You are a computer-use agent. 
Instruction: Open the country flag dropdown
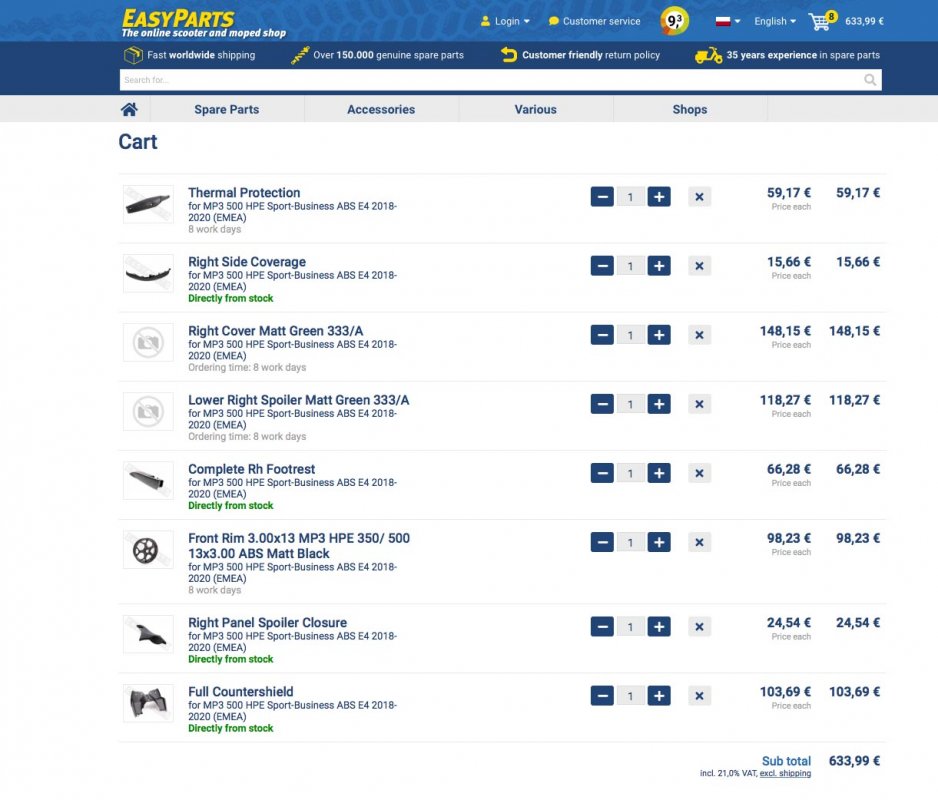click(728, 21)
